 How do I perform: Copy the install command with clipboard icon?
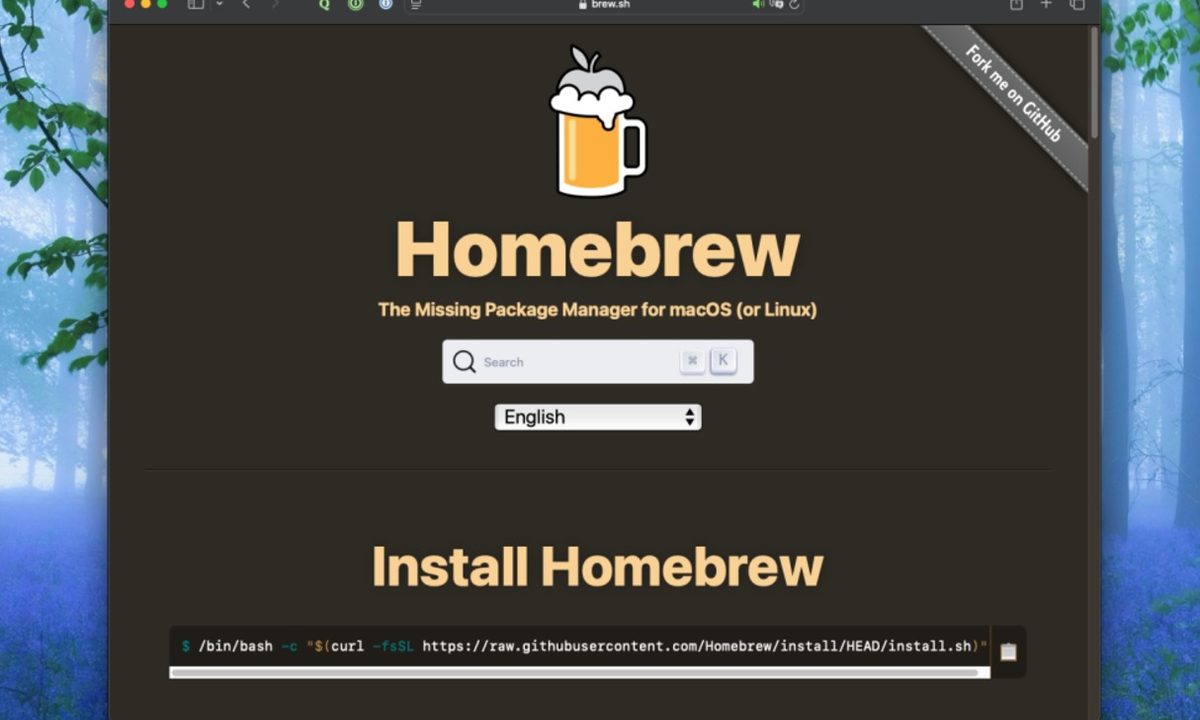click(x=1008, y=651)
